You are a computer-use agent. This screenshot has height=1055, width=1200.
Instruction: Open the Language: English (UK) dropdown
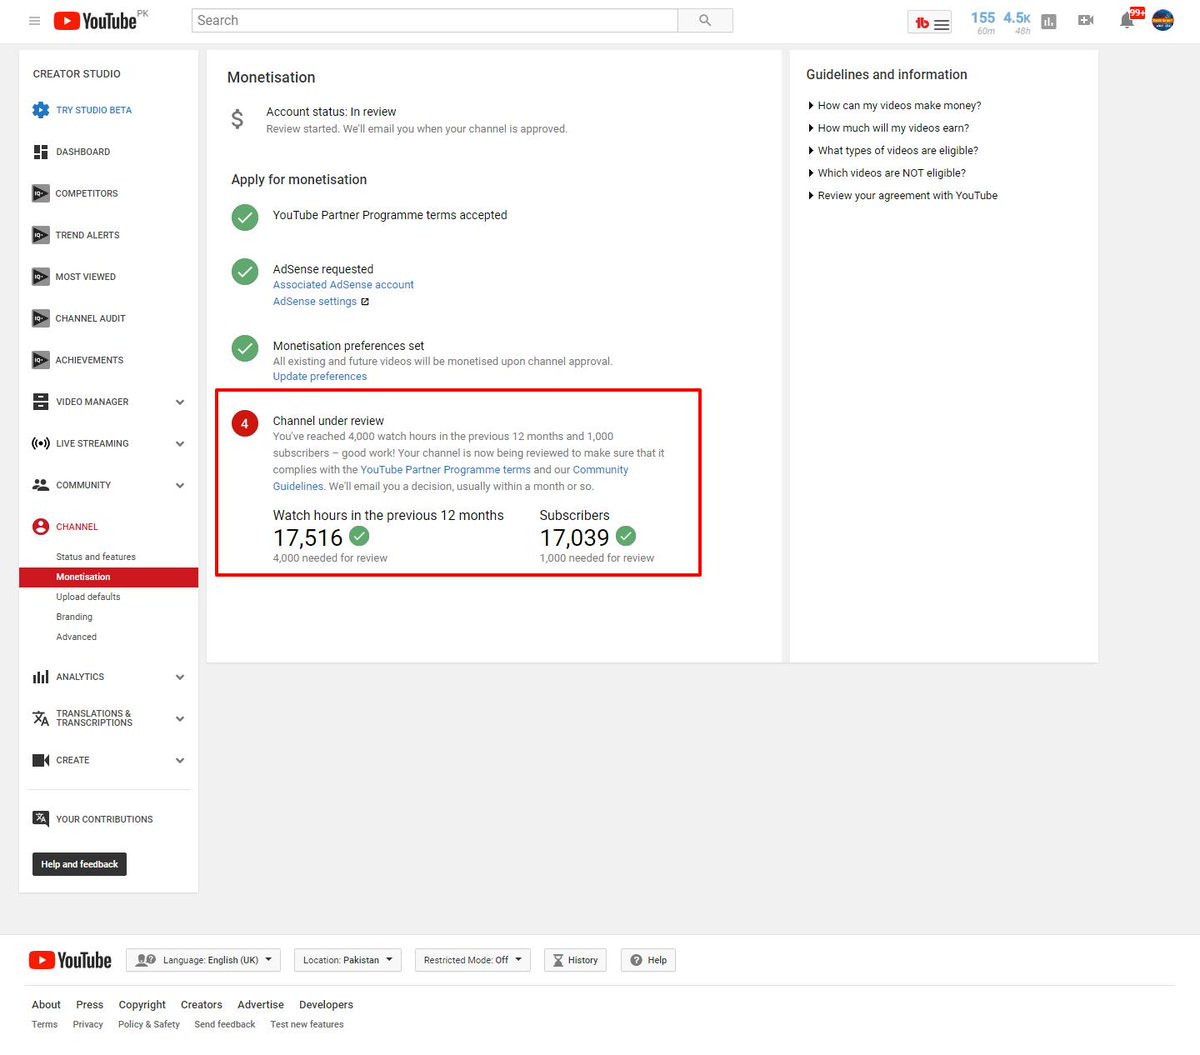(203, 960)
